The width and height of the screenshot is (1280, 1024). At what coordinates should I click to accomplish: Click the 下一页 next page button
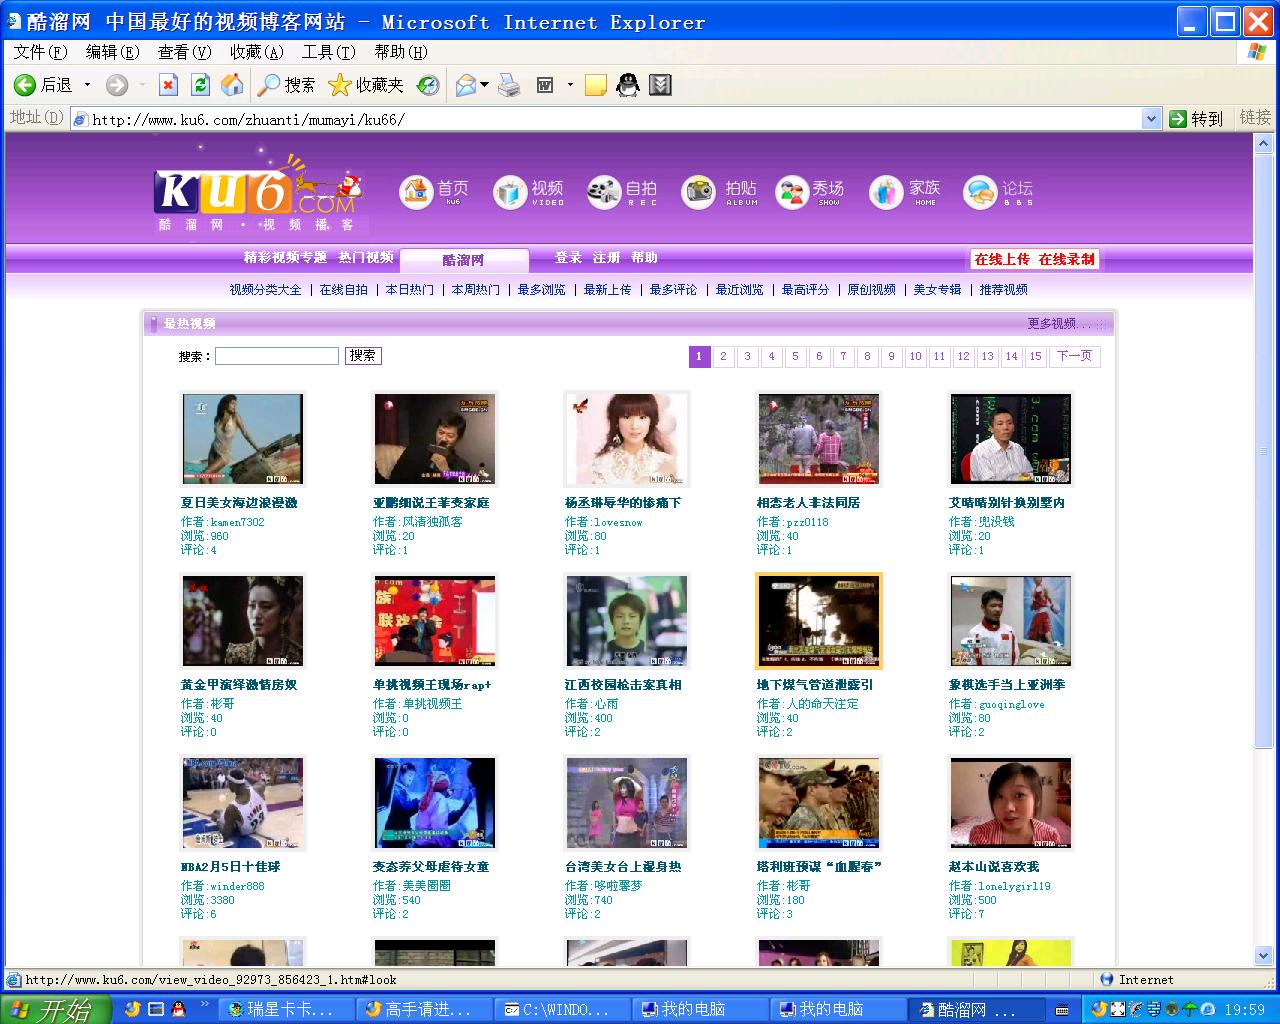click(x=1074, y=356)
